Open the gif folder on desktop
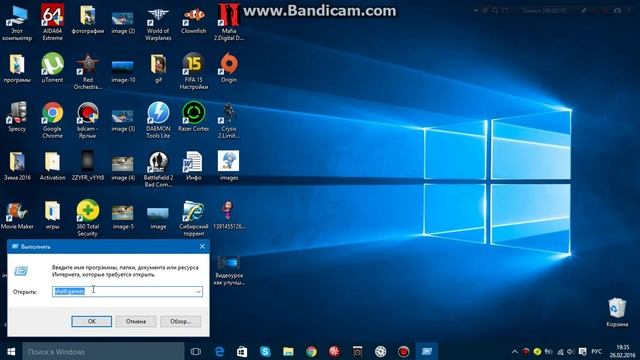Screen dimensions: 640x360 (x=158, y=68)
